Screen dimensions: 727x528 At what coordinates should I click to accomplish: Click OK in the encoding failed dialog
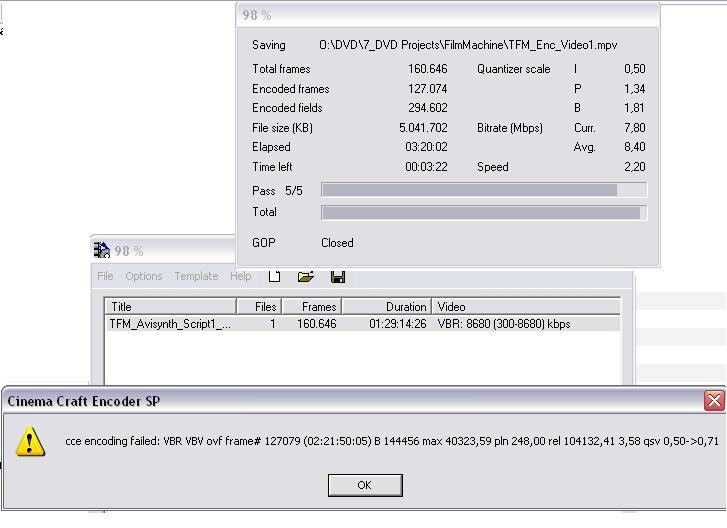[x=365, y=485]
